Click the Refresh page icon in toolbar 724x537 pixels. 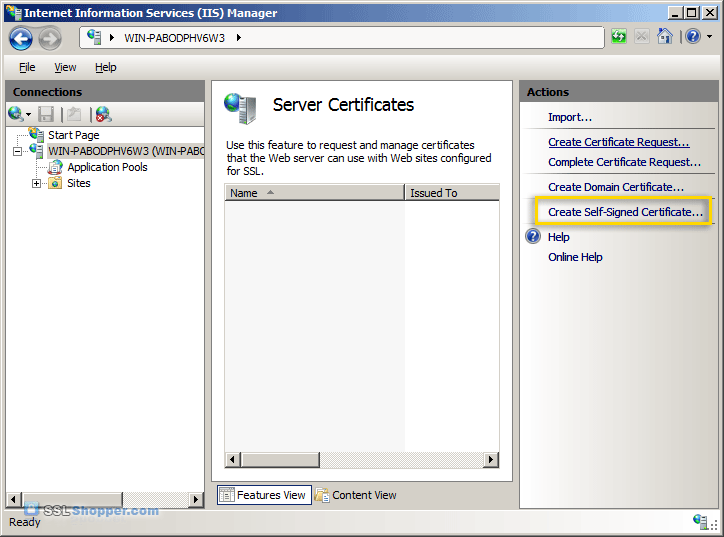coord(619,36)
